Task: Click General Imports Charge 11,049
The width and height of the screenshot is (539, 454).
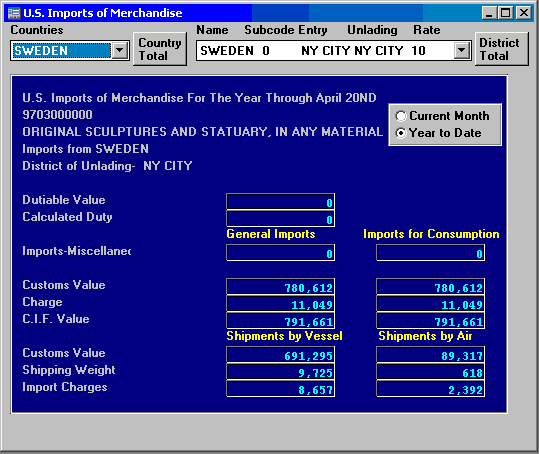Action: [280, 304]
